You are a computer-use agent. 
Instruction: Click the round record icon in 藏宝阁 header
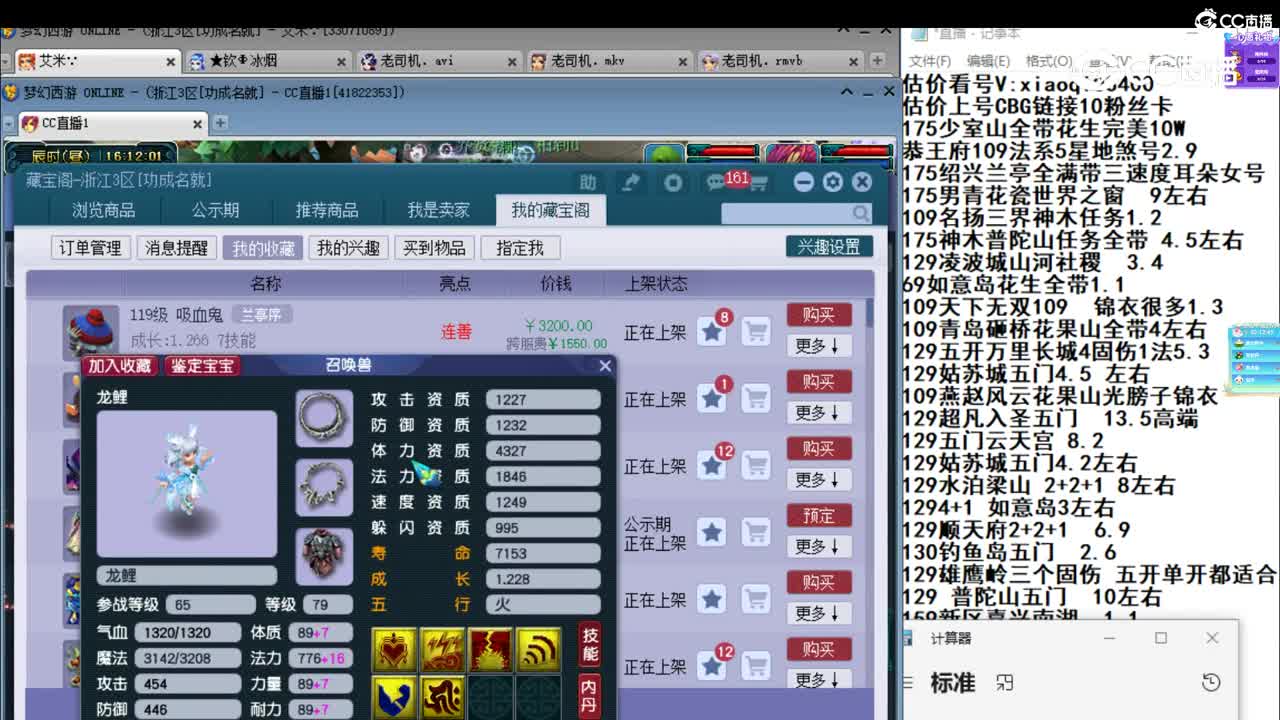(673, 183)
